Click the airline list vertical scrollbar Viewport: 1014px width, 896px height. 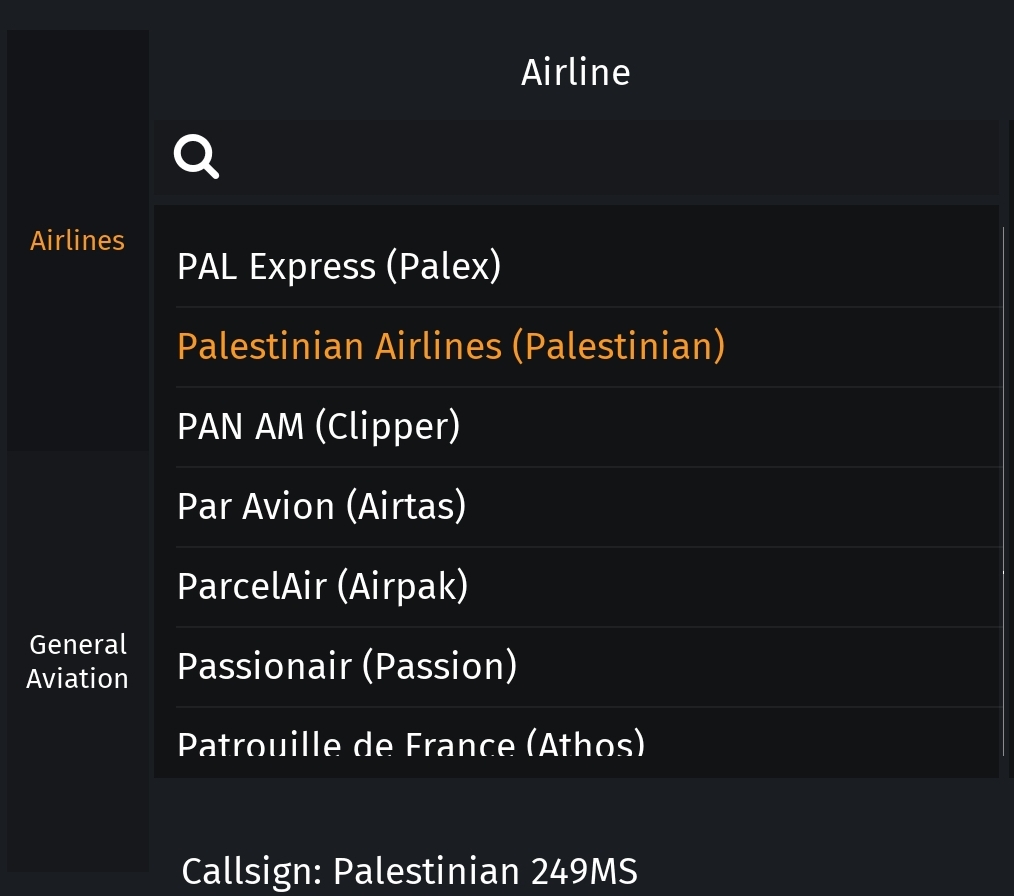point(1003,400)
